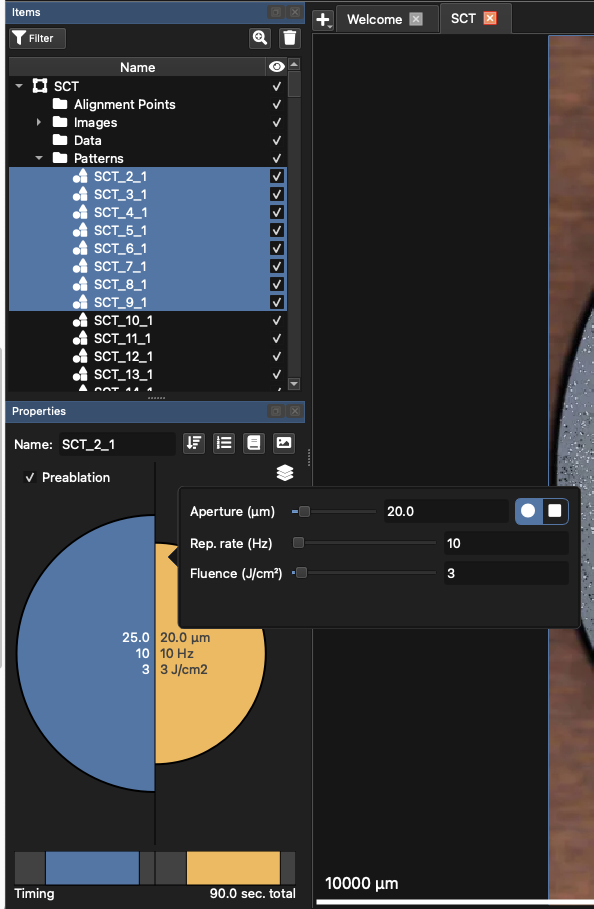This screenshot has width=594, height=909.
Task: Select the circular aperture shape
Action: [x=529, y=511]
